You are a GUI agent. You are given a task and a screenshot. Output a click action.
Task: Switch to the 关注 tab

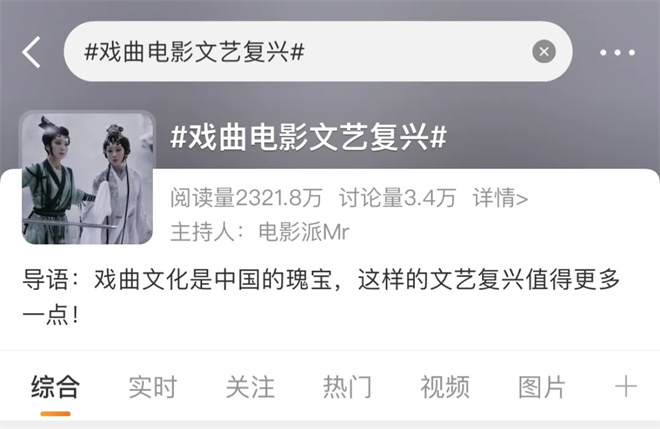(x=250, y=387)
